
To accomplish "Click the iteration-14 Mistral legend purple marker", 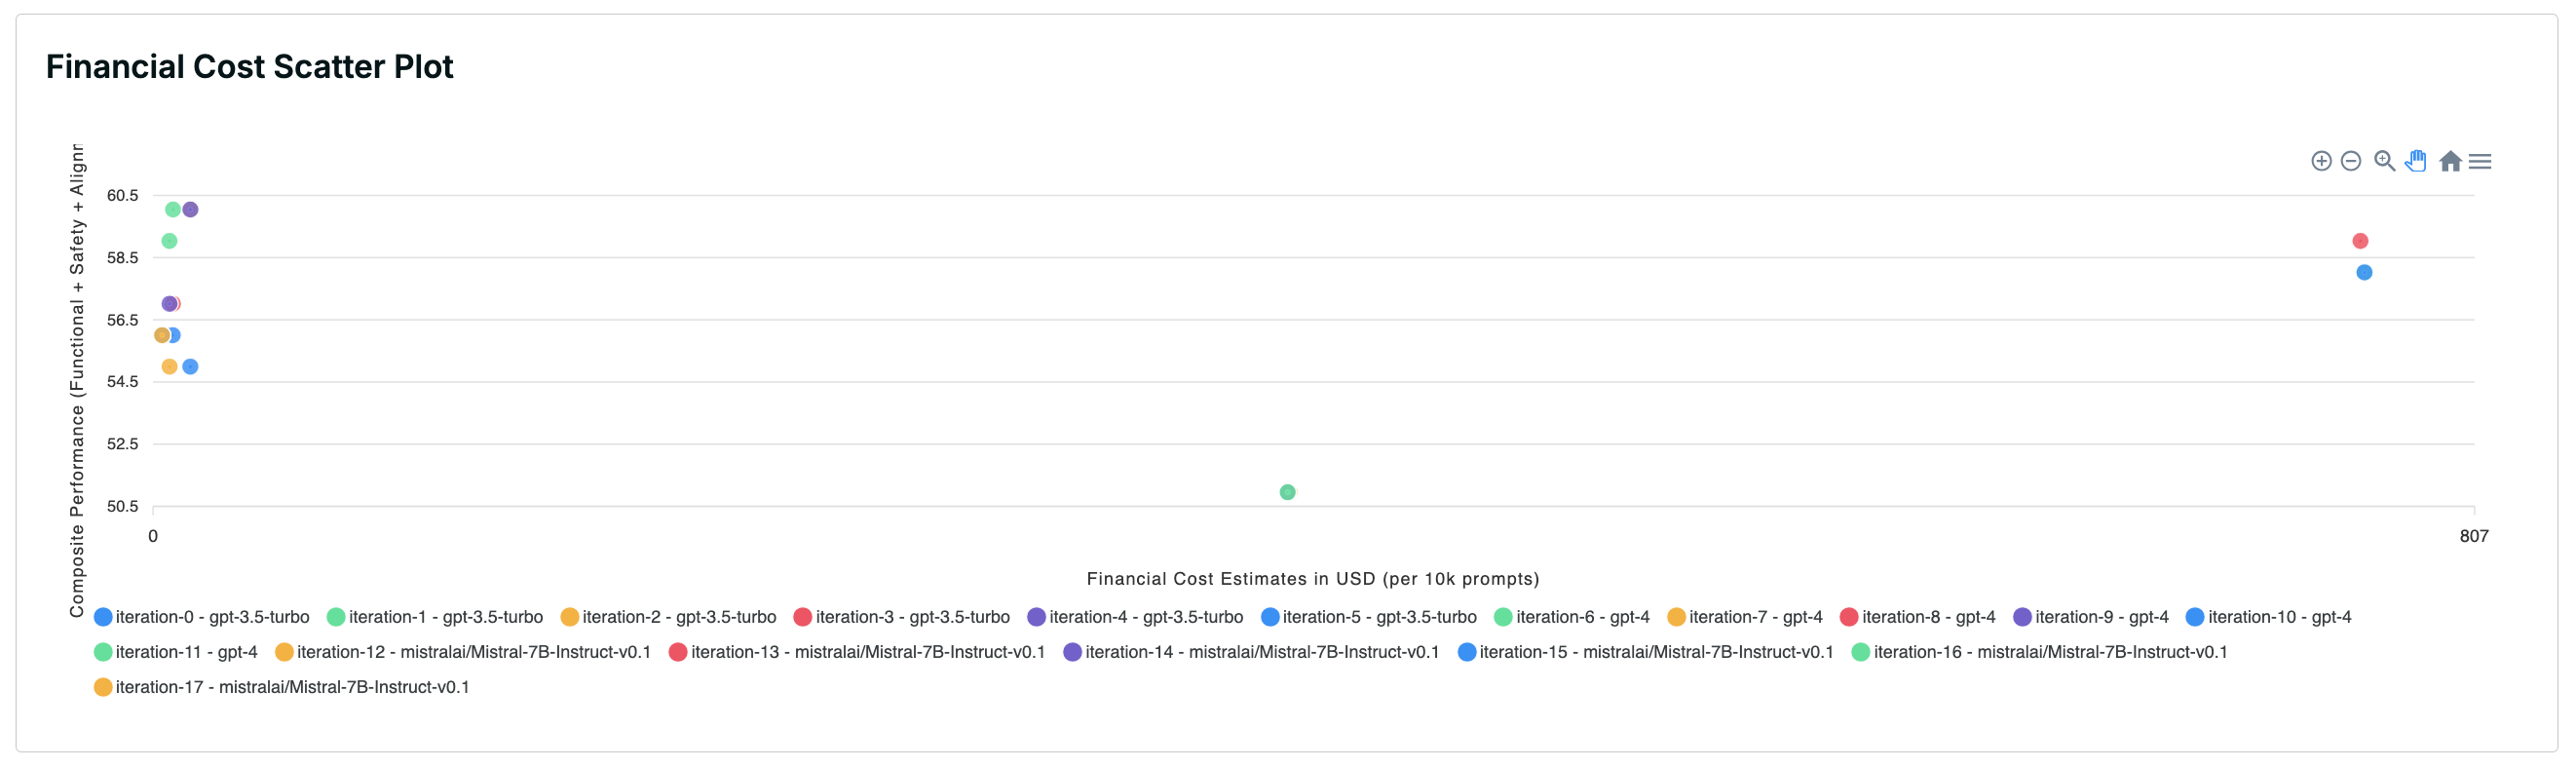I will pyautogui.click(x=1072, y=652).
